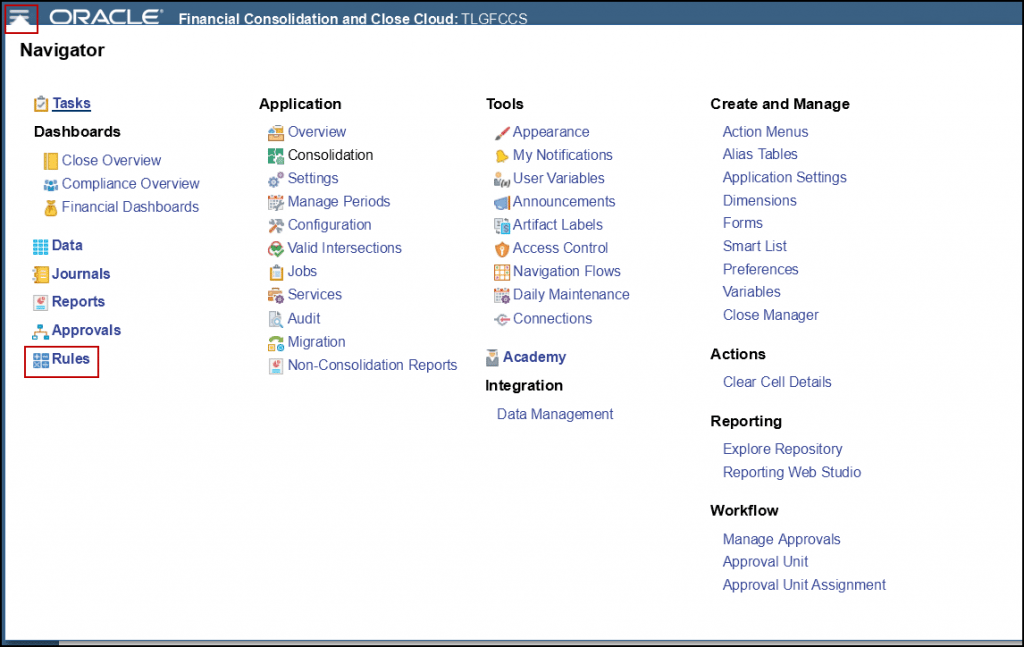
Task: Click the Application Overview icon
Action: 276,133
